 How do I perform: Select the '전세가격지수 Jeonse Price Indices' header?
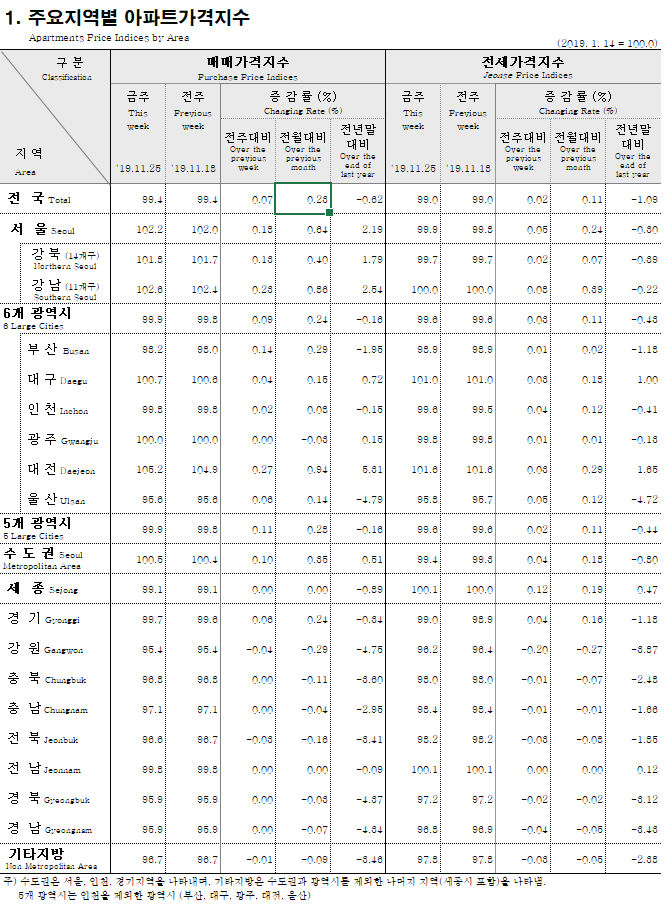523,67
